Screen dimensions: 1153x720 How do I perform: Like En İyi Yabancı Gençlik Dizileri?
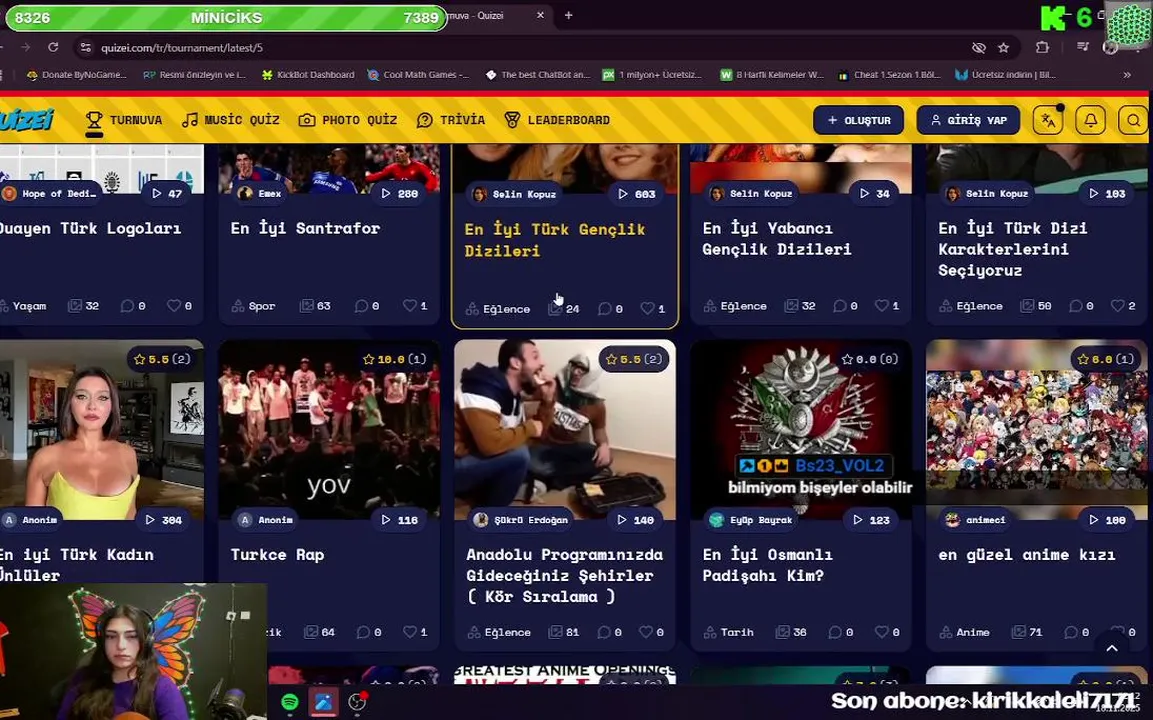[887, 305]
